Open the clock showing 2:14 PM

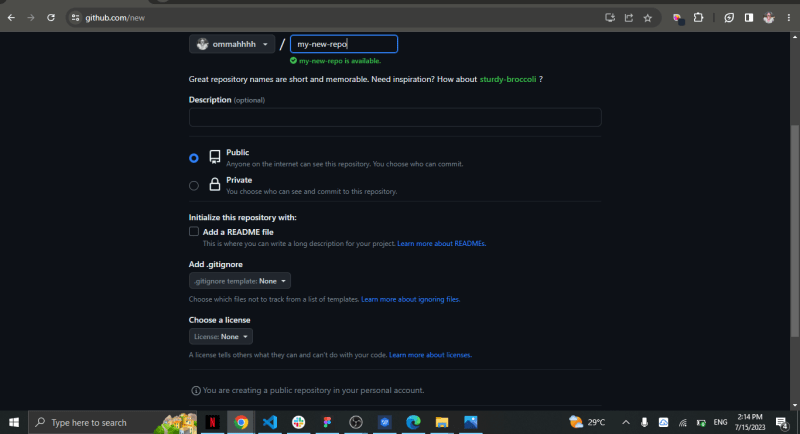click(749, 422)
